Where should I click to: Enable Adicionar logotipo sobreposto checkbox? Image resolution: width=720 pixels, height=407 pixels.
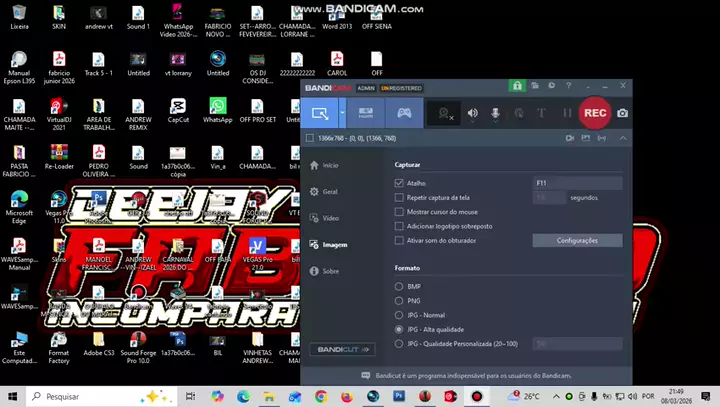point(400,226)
